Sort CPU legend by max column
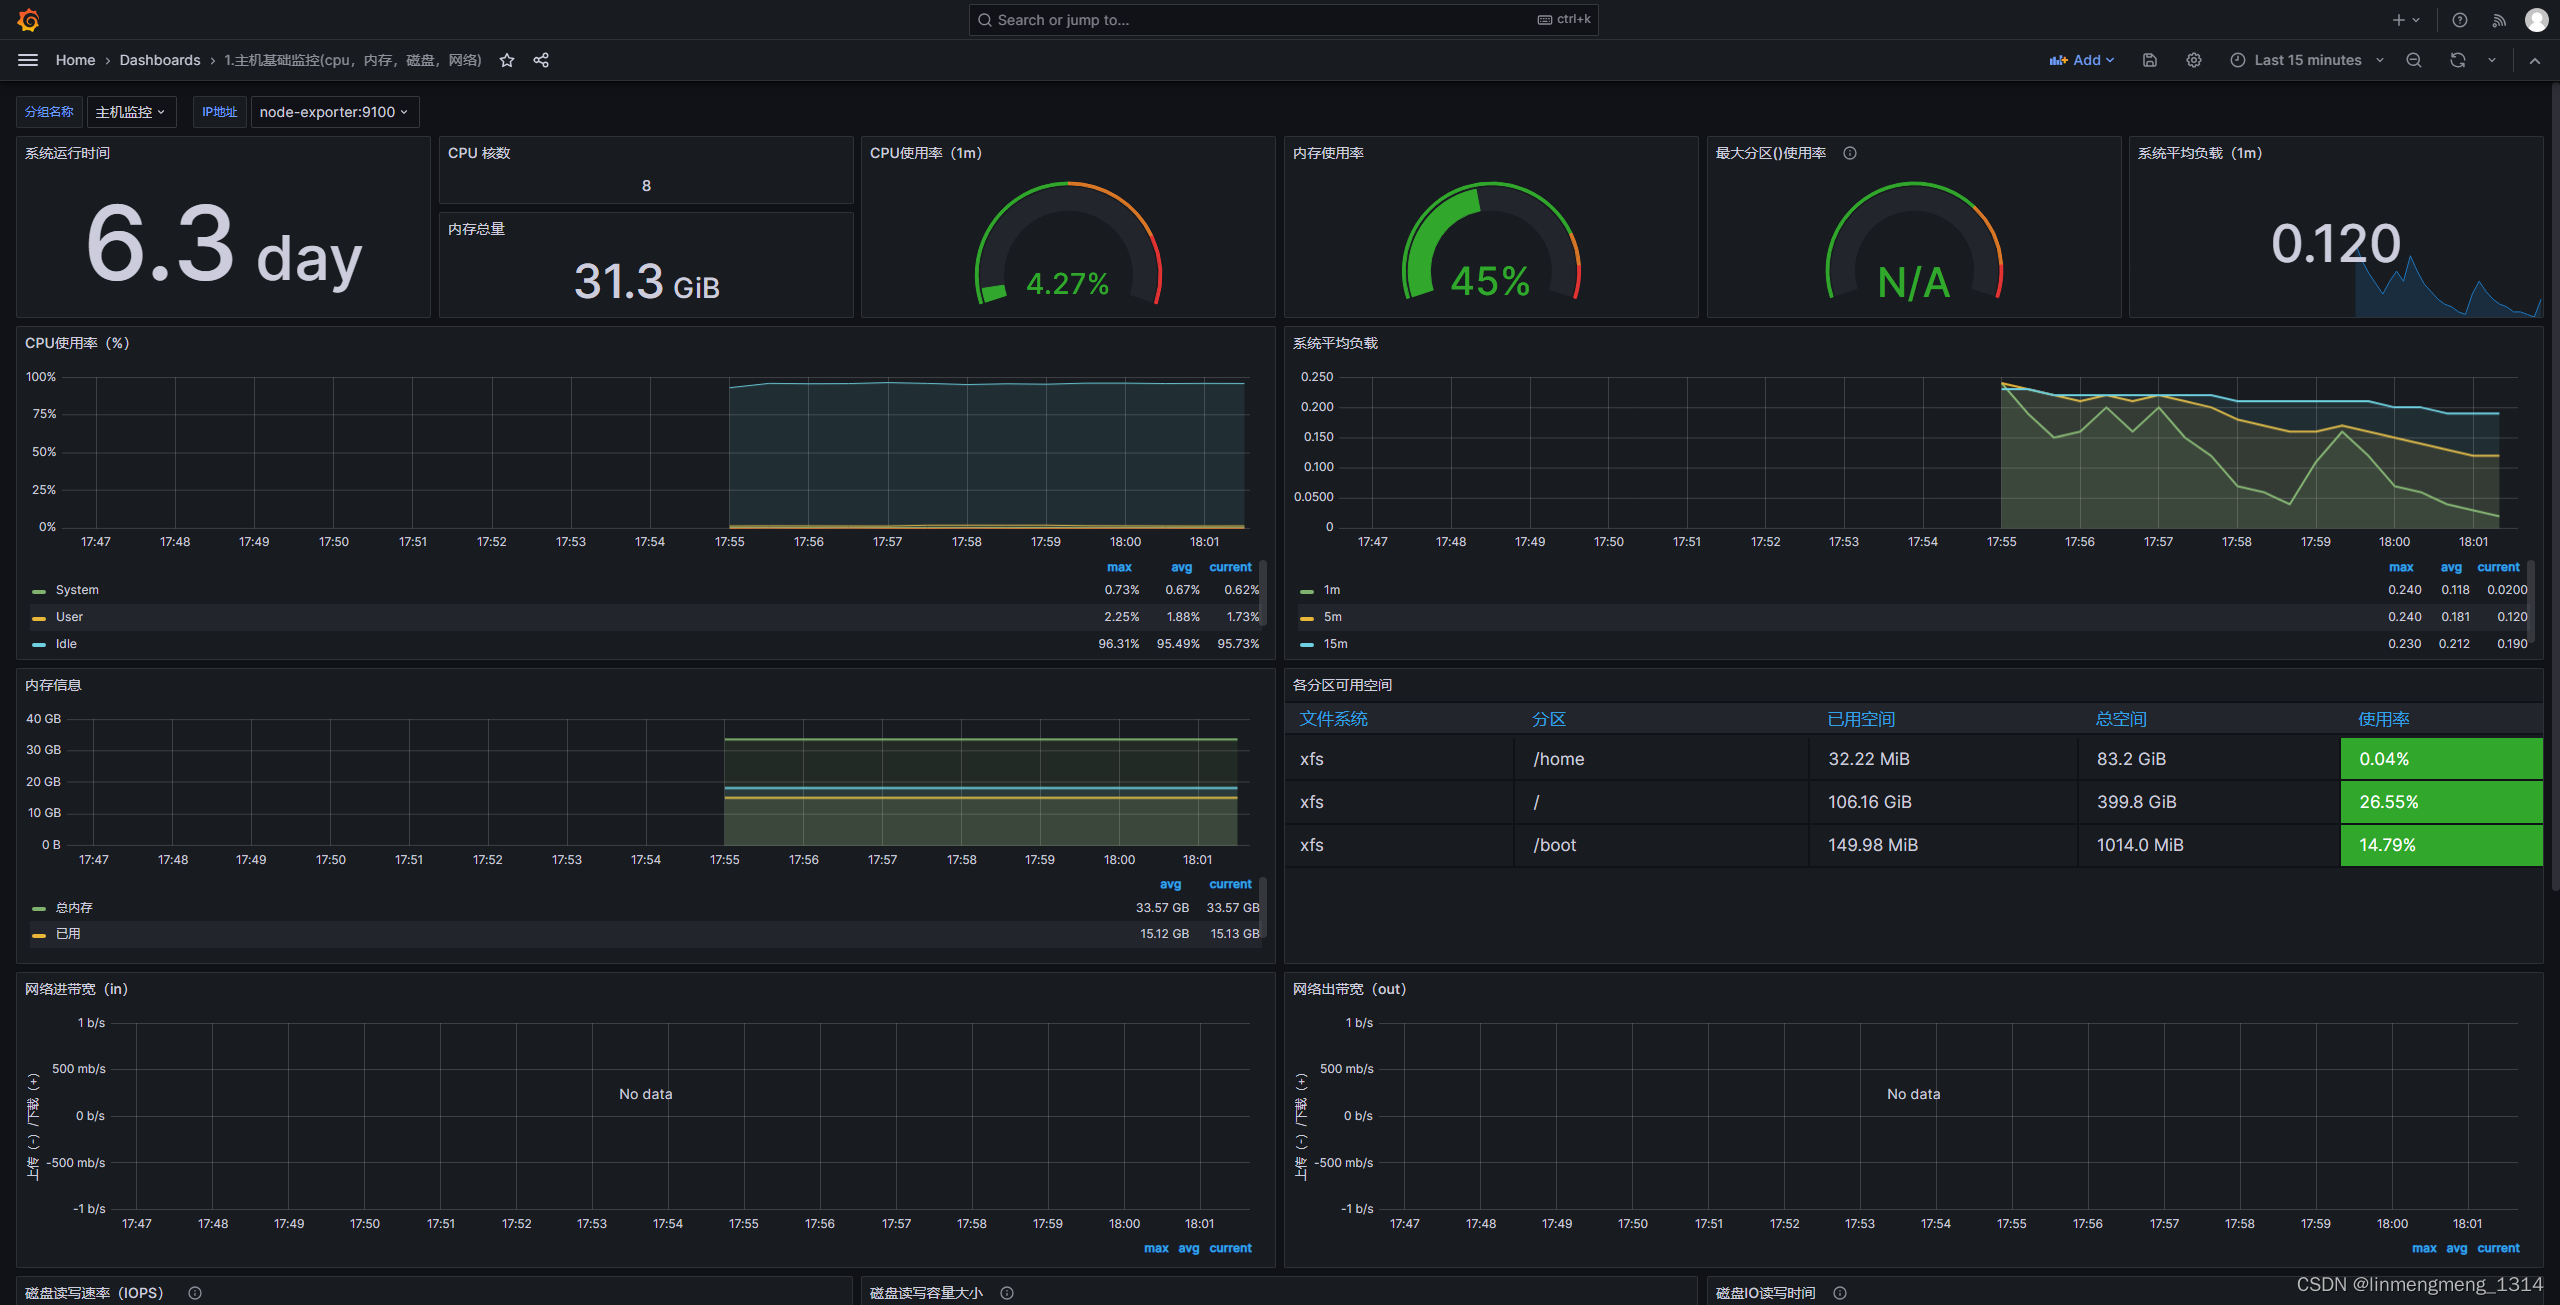The height and width of the screenshot is (1305, 2560). (1119, 567)
